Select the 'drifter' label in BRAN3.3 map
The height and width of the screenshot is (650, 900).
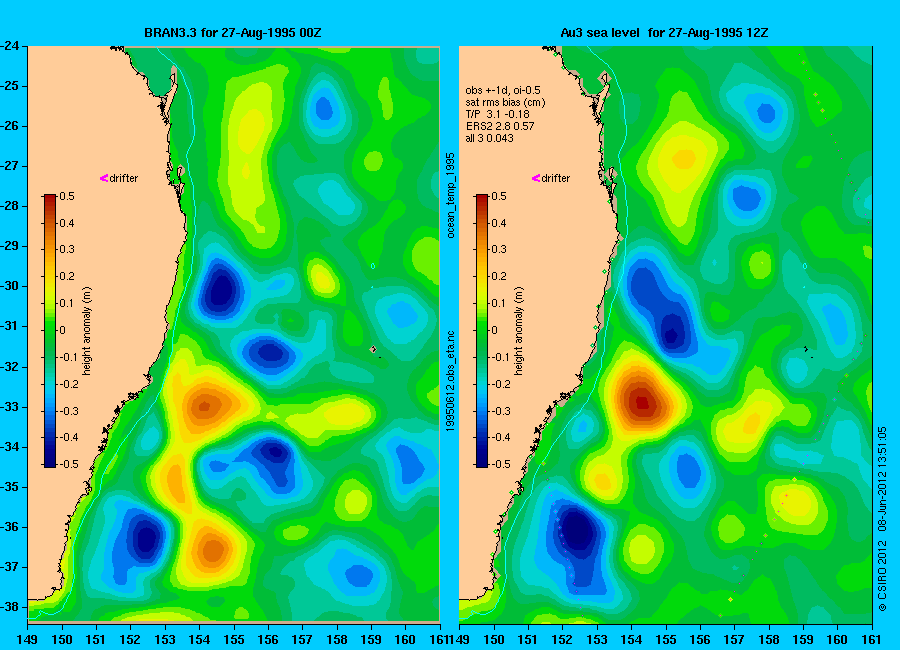pos(124,179)
